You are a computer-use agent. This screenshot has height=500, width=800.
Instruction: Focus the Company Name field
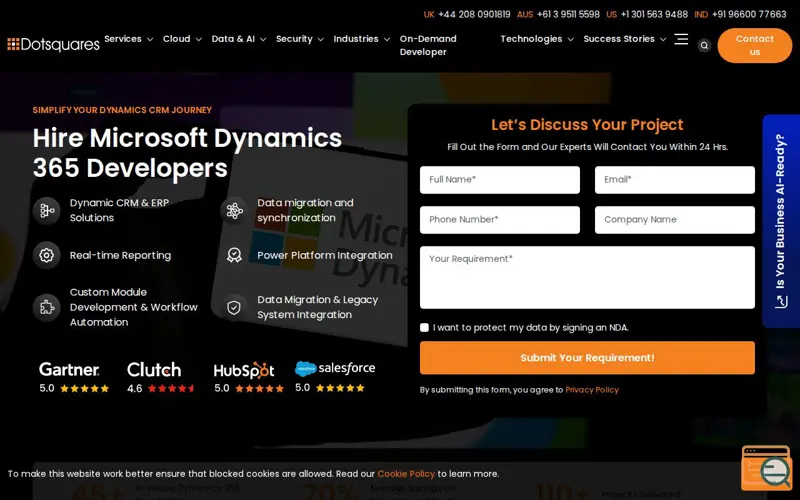pyautogui.click(x=675, y=220)
